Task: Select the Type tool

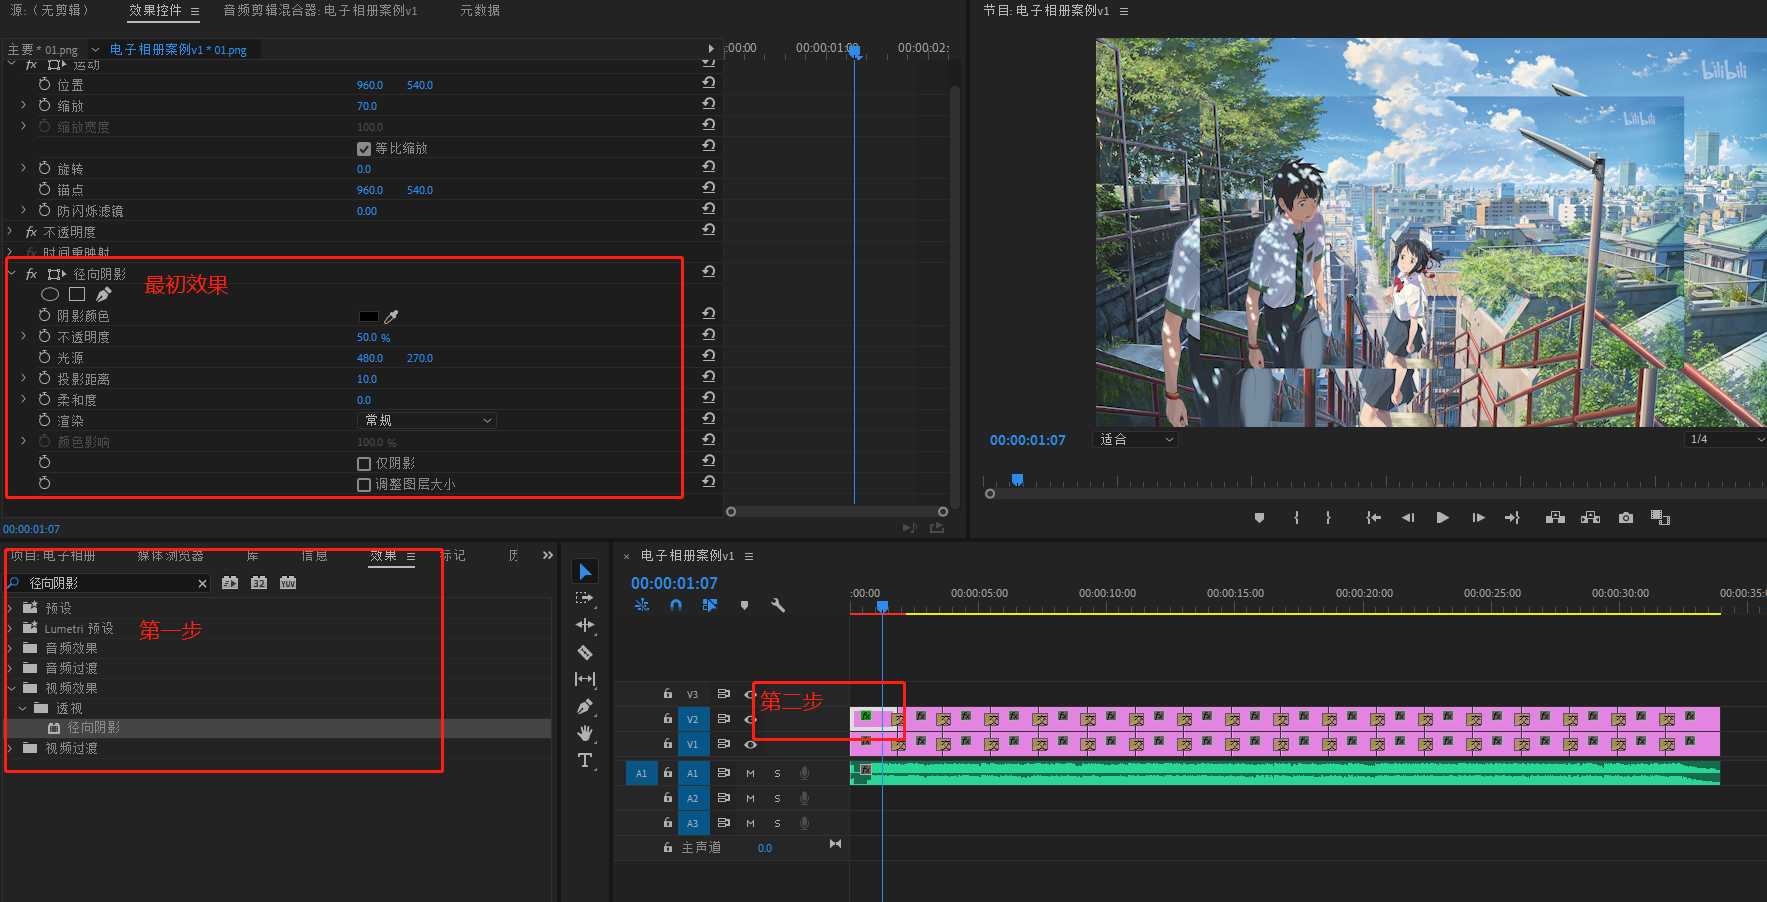Action: (585, 761)
